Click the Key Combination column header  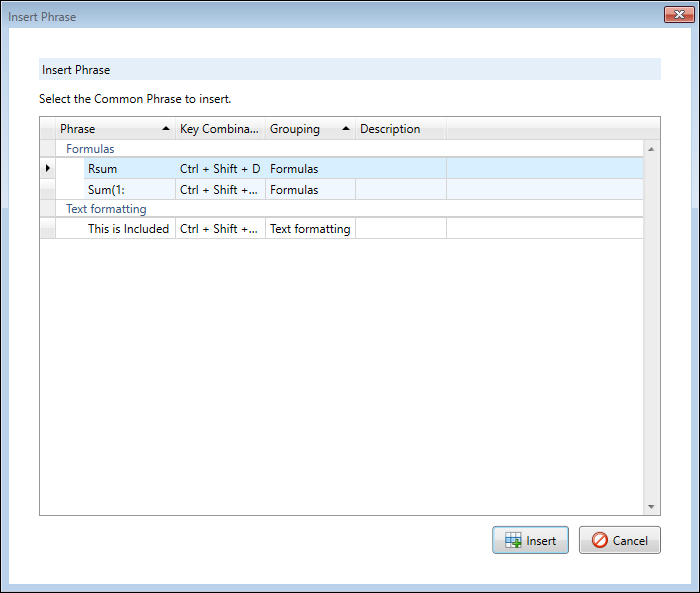pyautogui.click(x=219, y=129)
